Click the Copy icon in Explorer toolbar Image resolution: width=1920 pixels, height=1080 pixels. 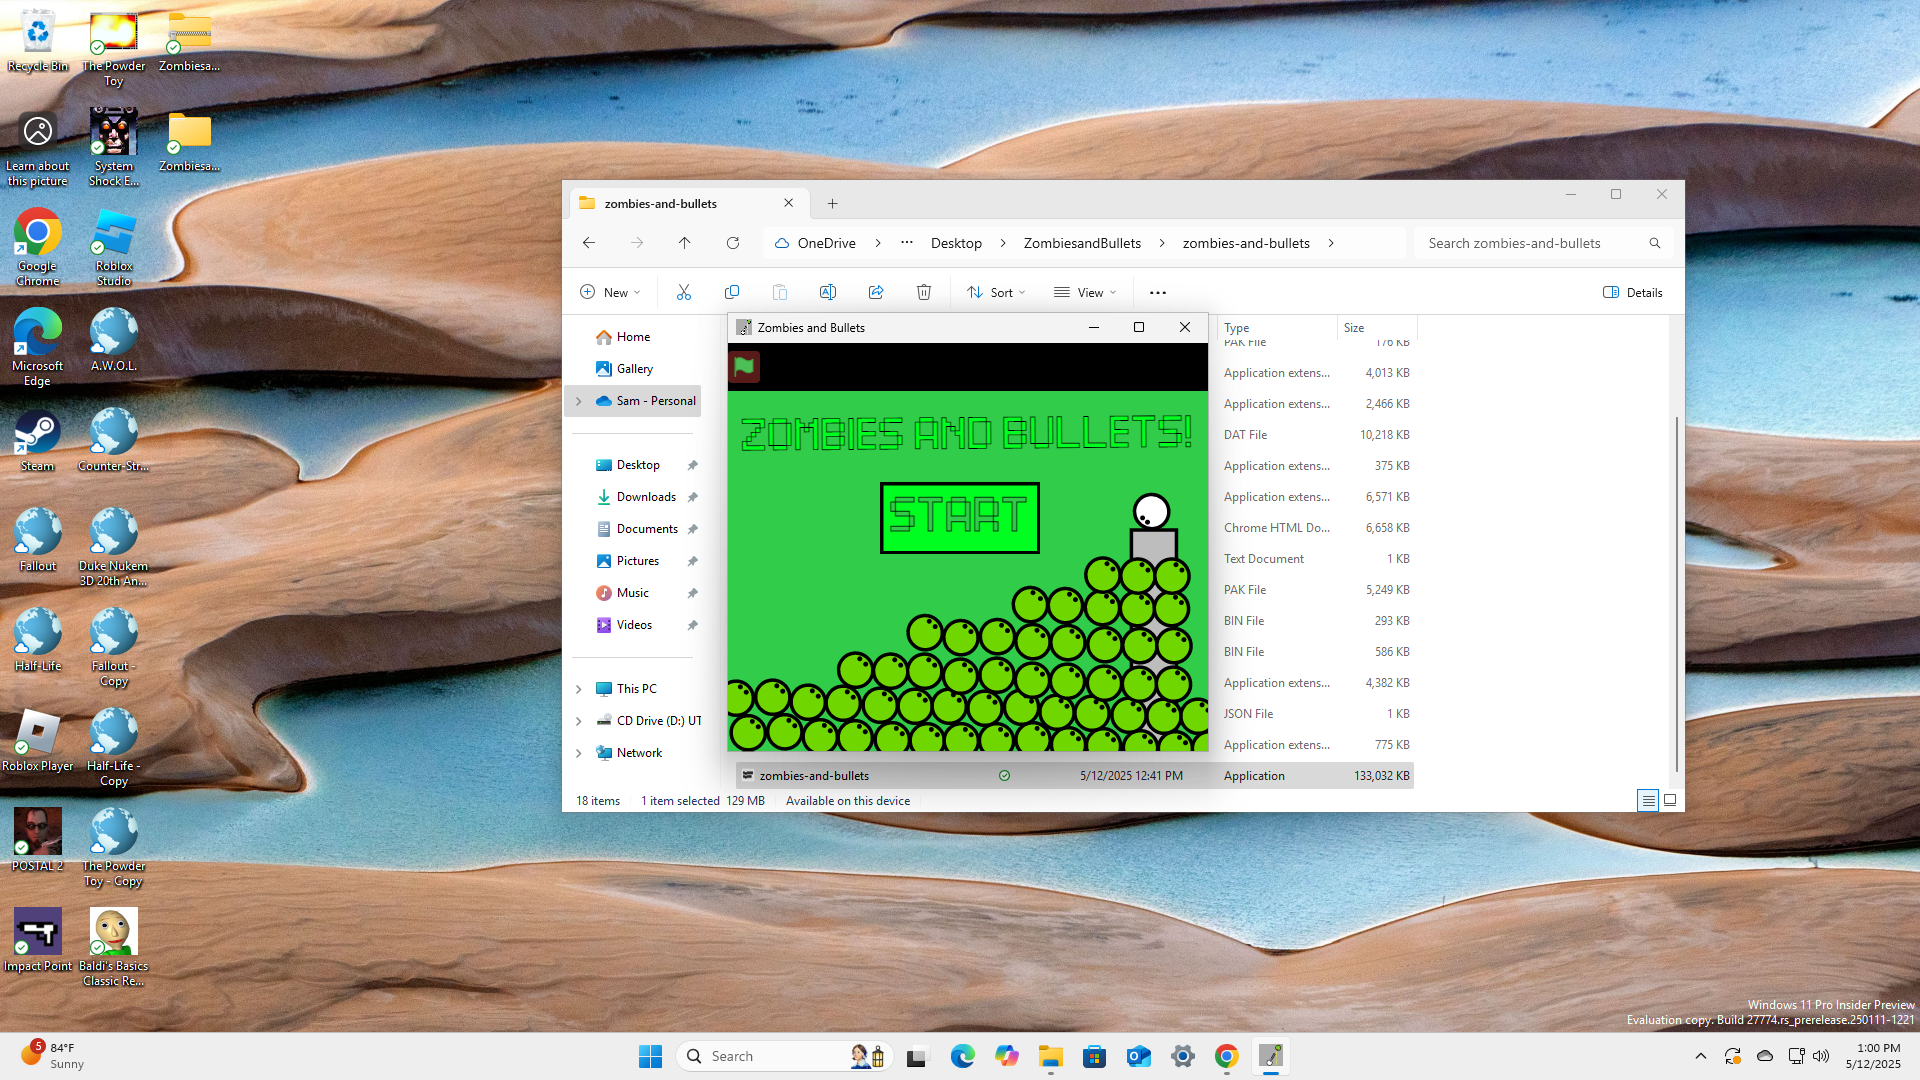[732, 292]
